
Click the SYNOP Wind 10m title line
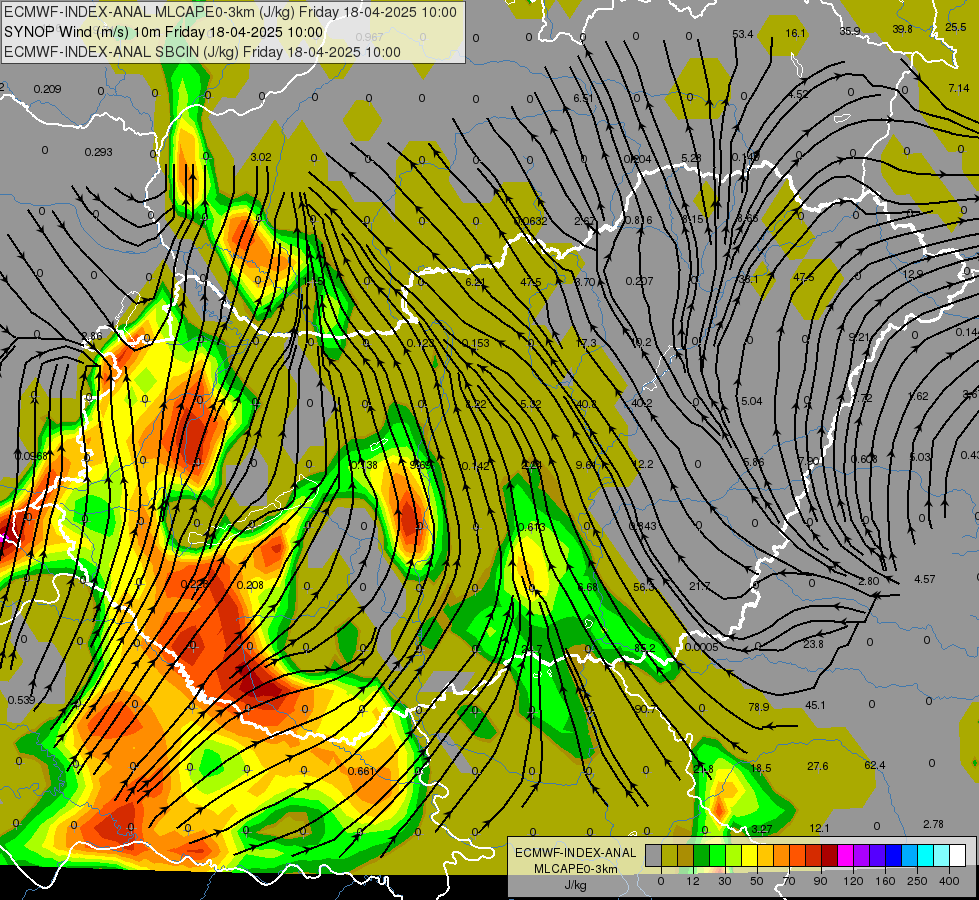[x=164, y=32]
